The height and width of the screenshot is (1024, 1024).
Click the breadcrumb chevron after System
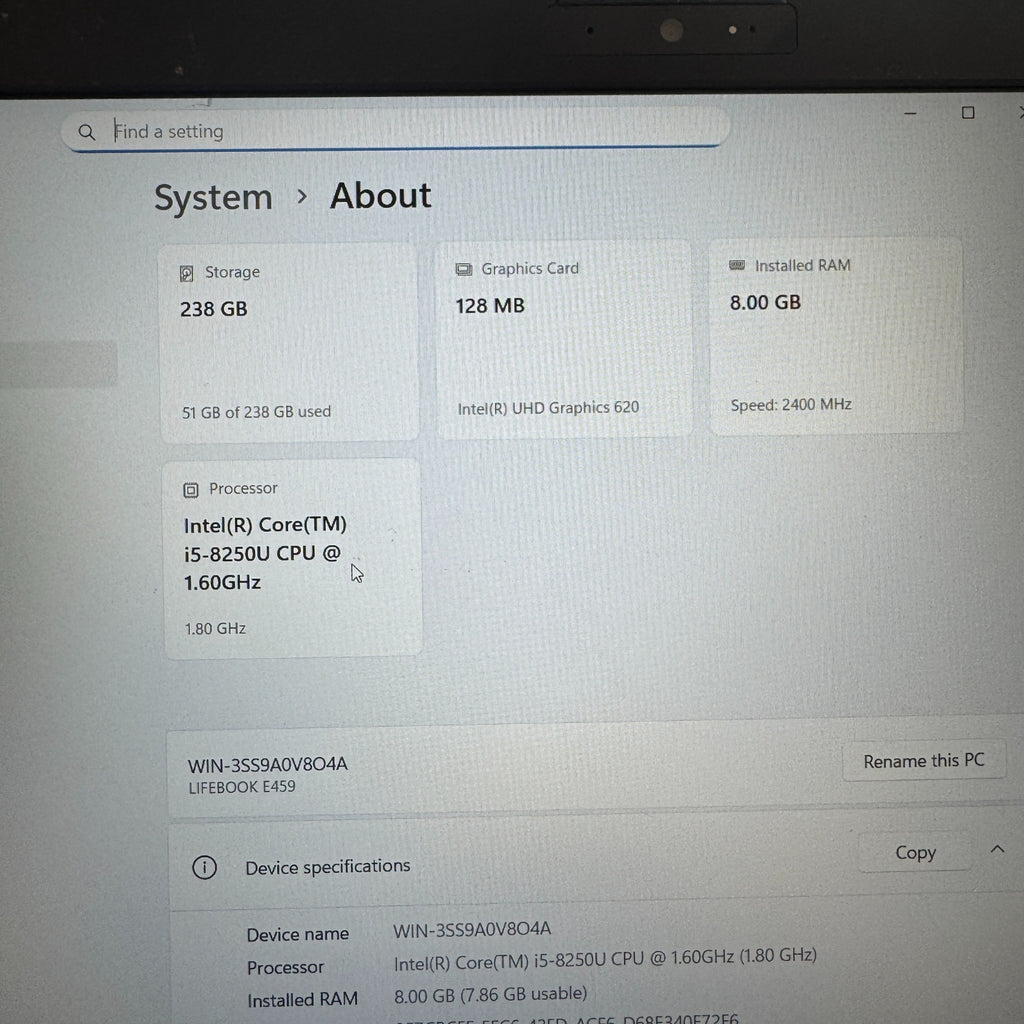click(x=302, y=197)
